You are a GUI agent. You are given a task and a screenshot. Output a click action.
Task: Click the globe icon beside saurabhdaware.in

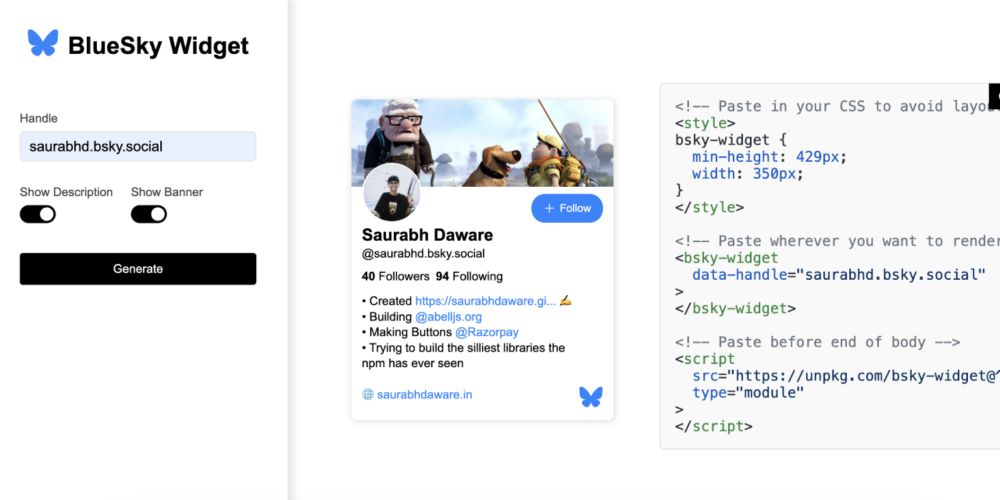[367, 394]
